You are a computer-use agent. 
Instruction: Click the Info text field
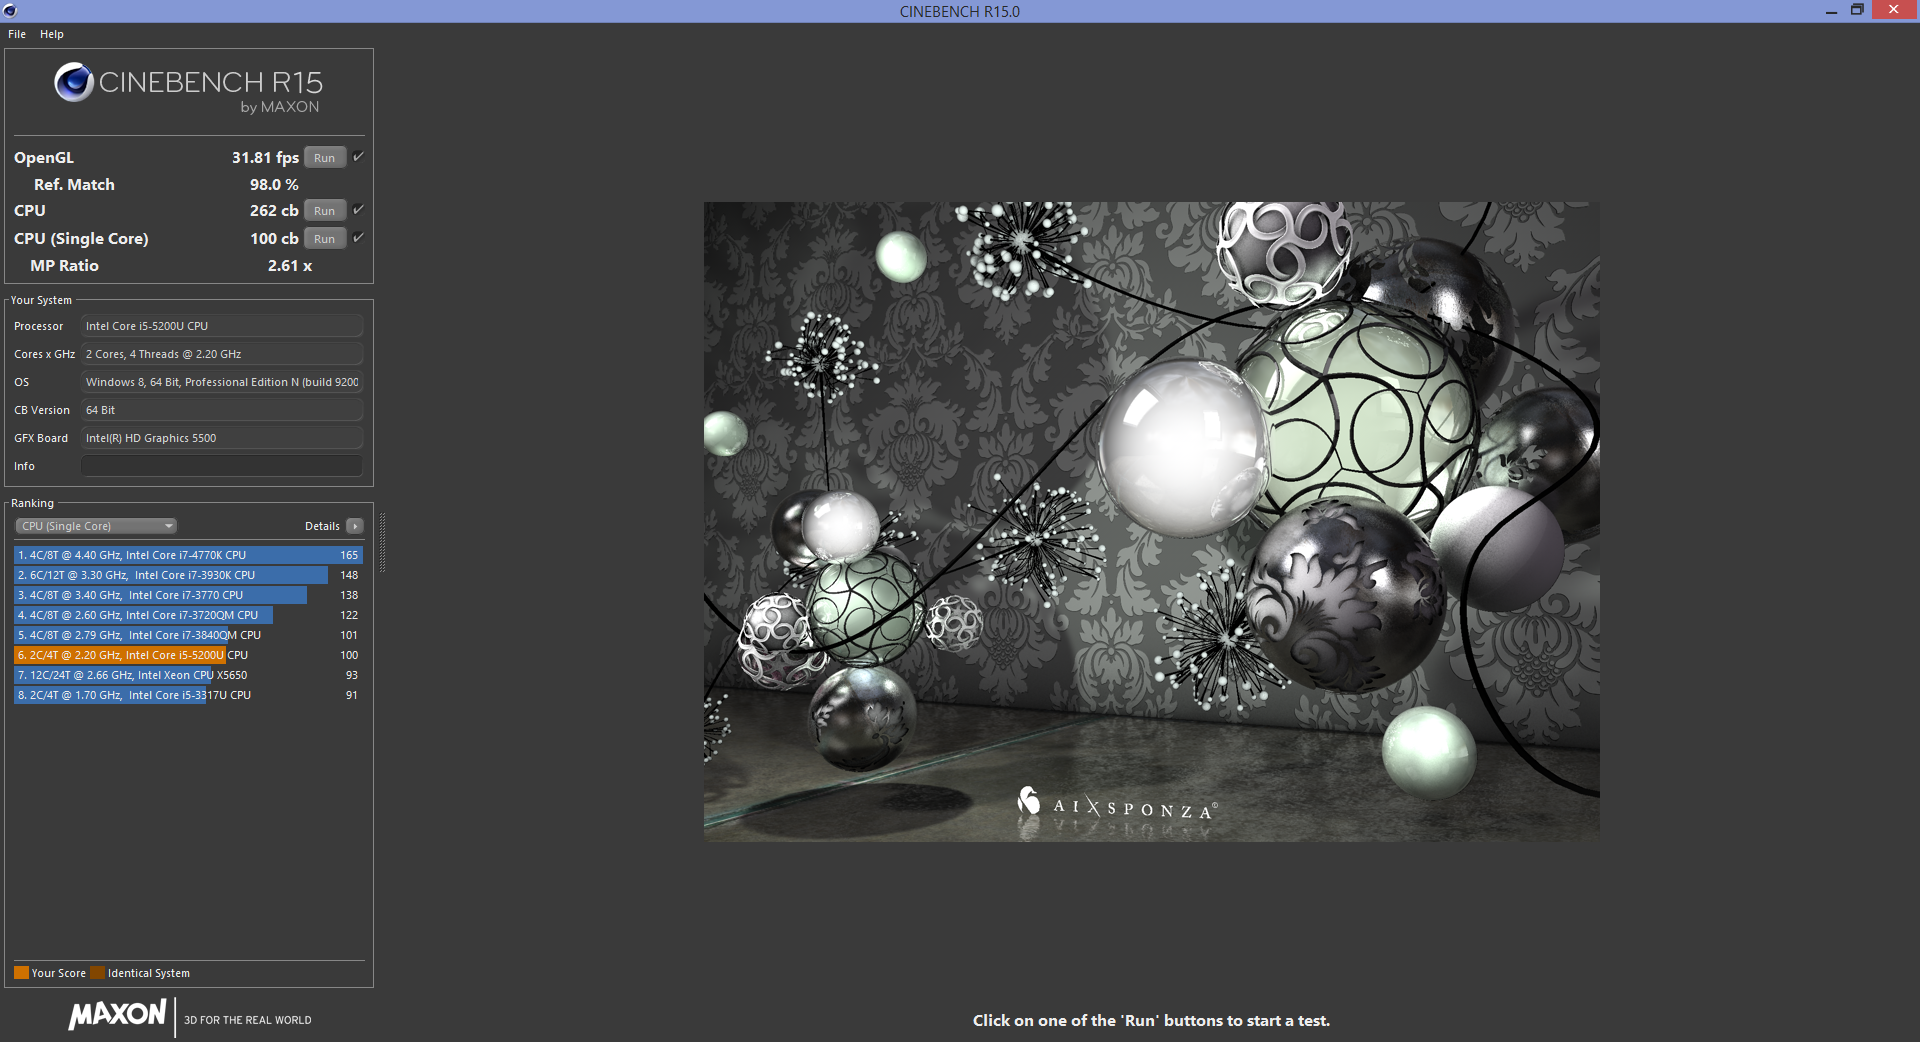[x=222, y=466]
